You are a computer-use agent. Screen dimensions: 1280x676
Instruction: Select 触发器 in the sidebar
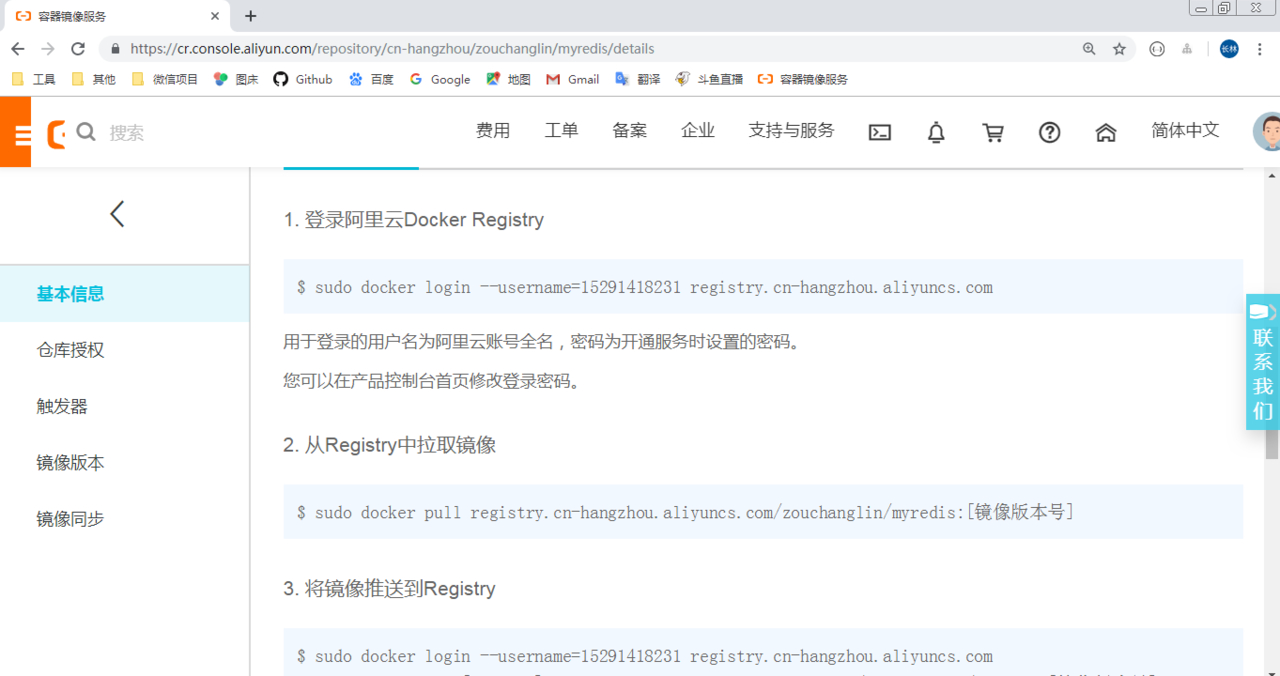62,406
